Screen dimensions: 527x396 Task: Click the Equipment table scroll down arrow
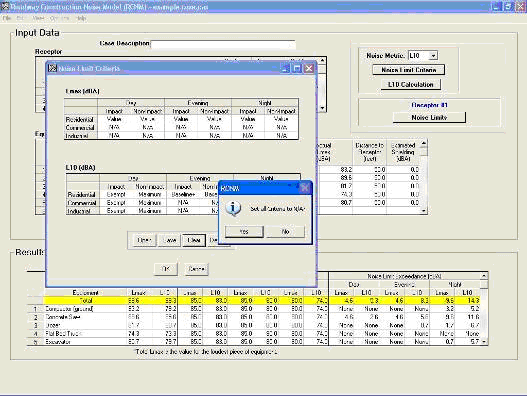[424, 210]
